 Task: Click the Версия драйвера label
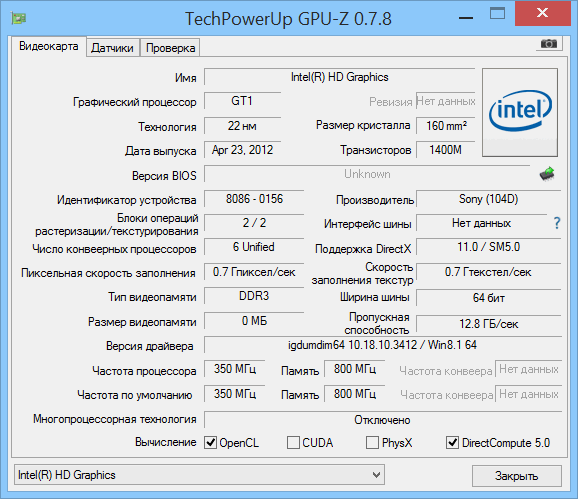(150, 346)
